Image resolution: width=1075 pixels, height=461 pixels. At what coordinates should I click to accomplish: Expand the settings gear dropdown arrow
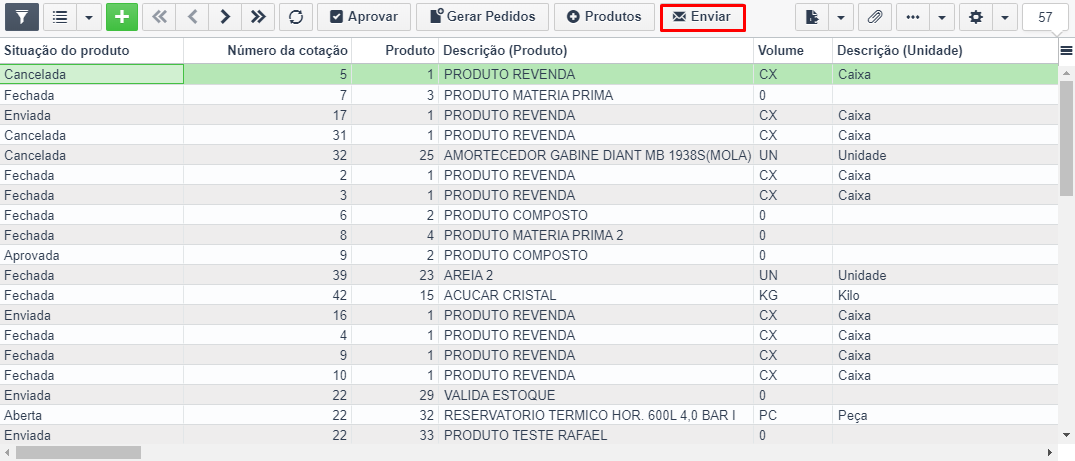(1003, 17)
